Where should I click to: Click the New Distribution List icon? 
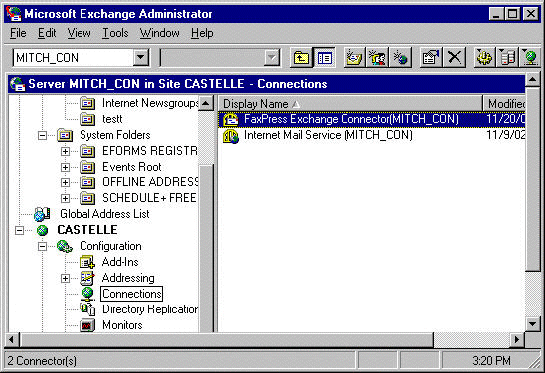377,58
